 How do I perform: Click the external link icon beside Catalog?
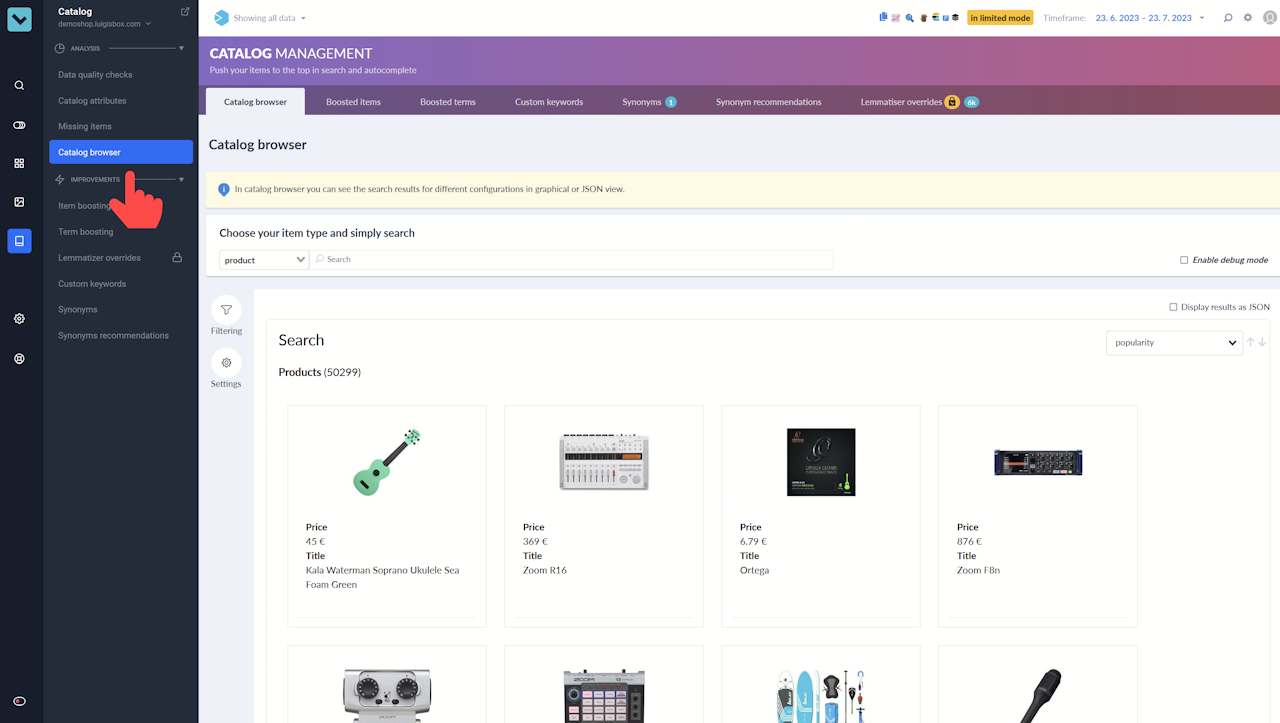tap(185, 12)
